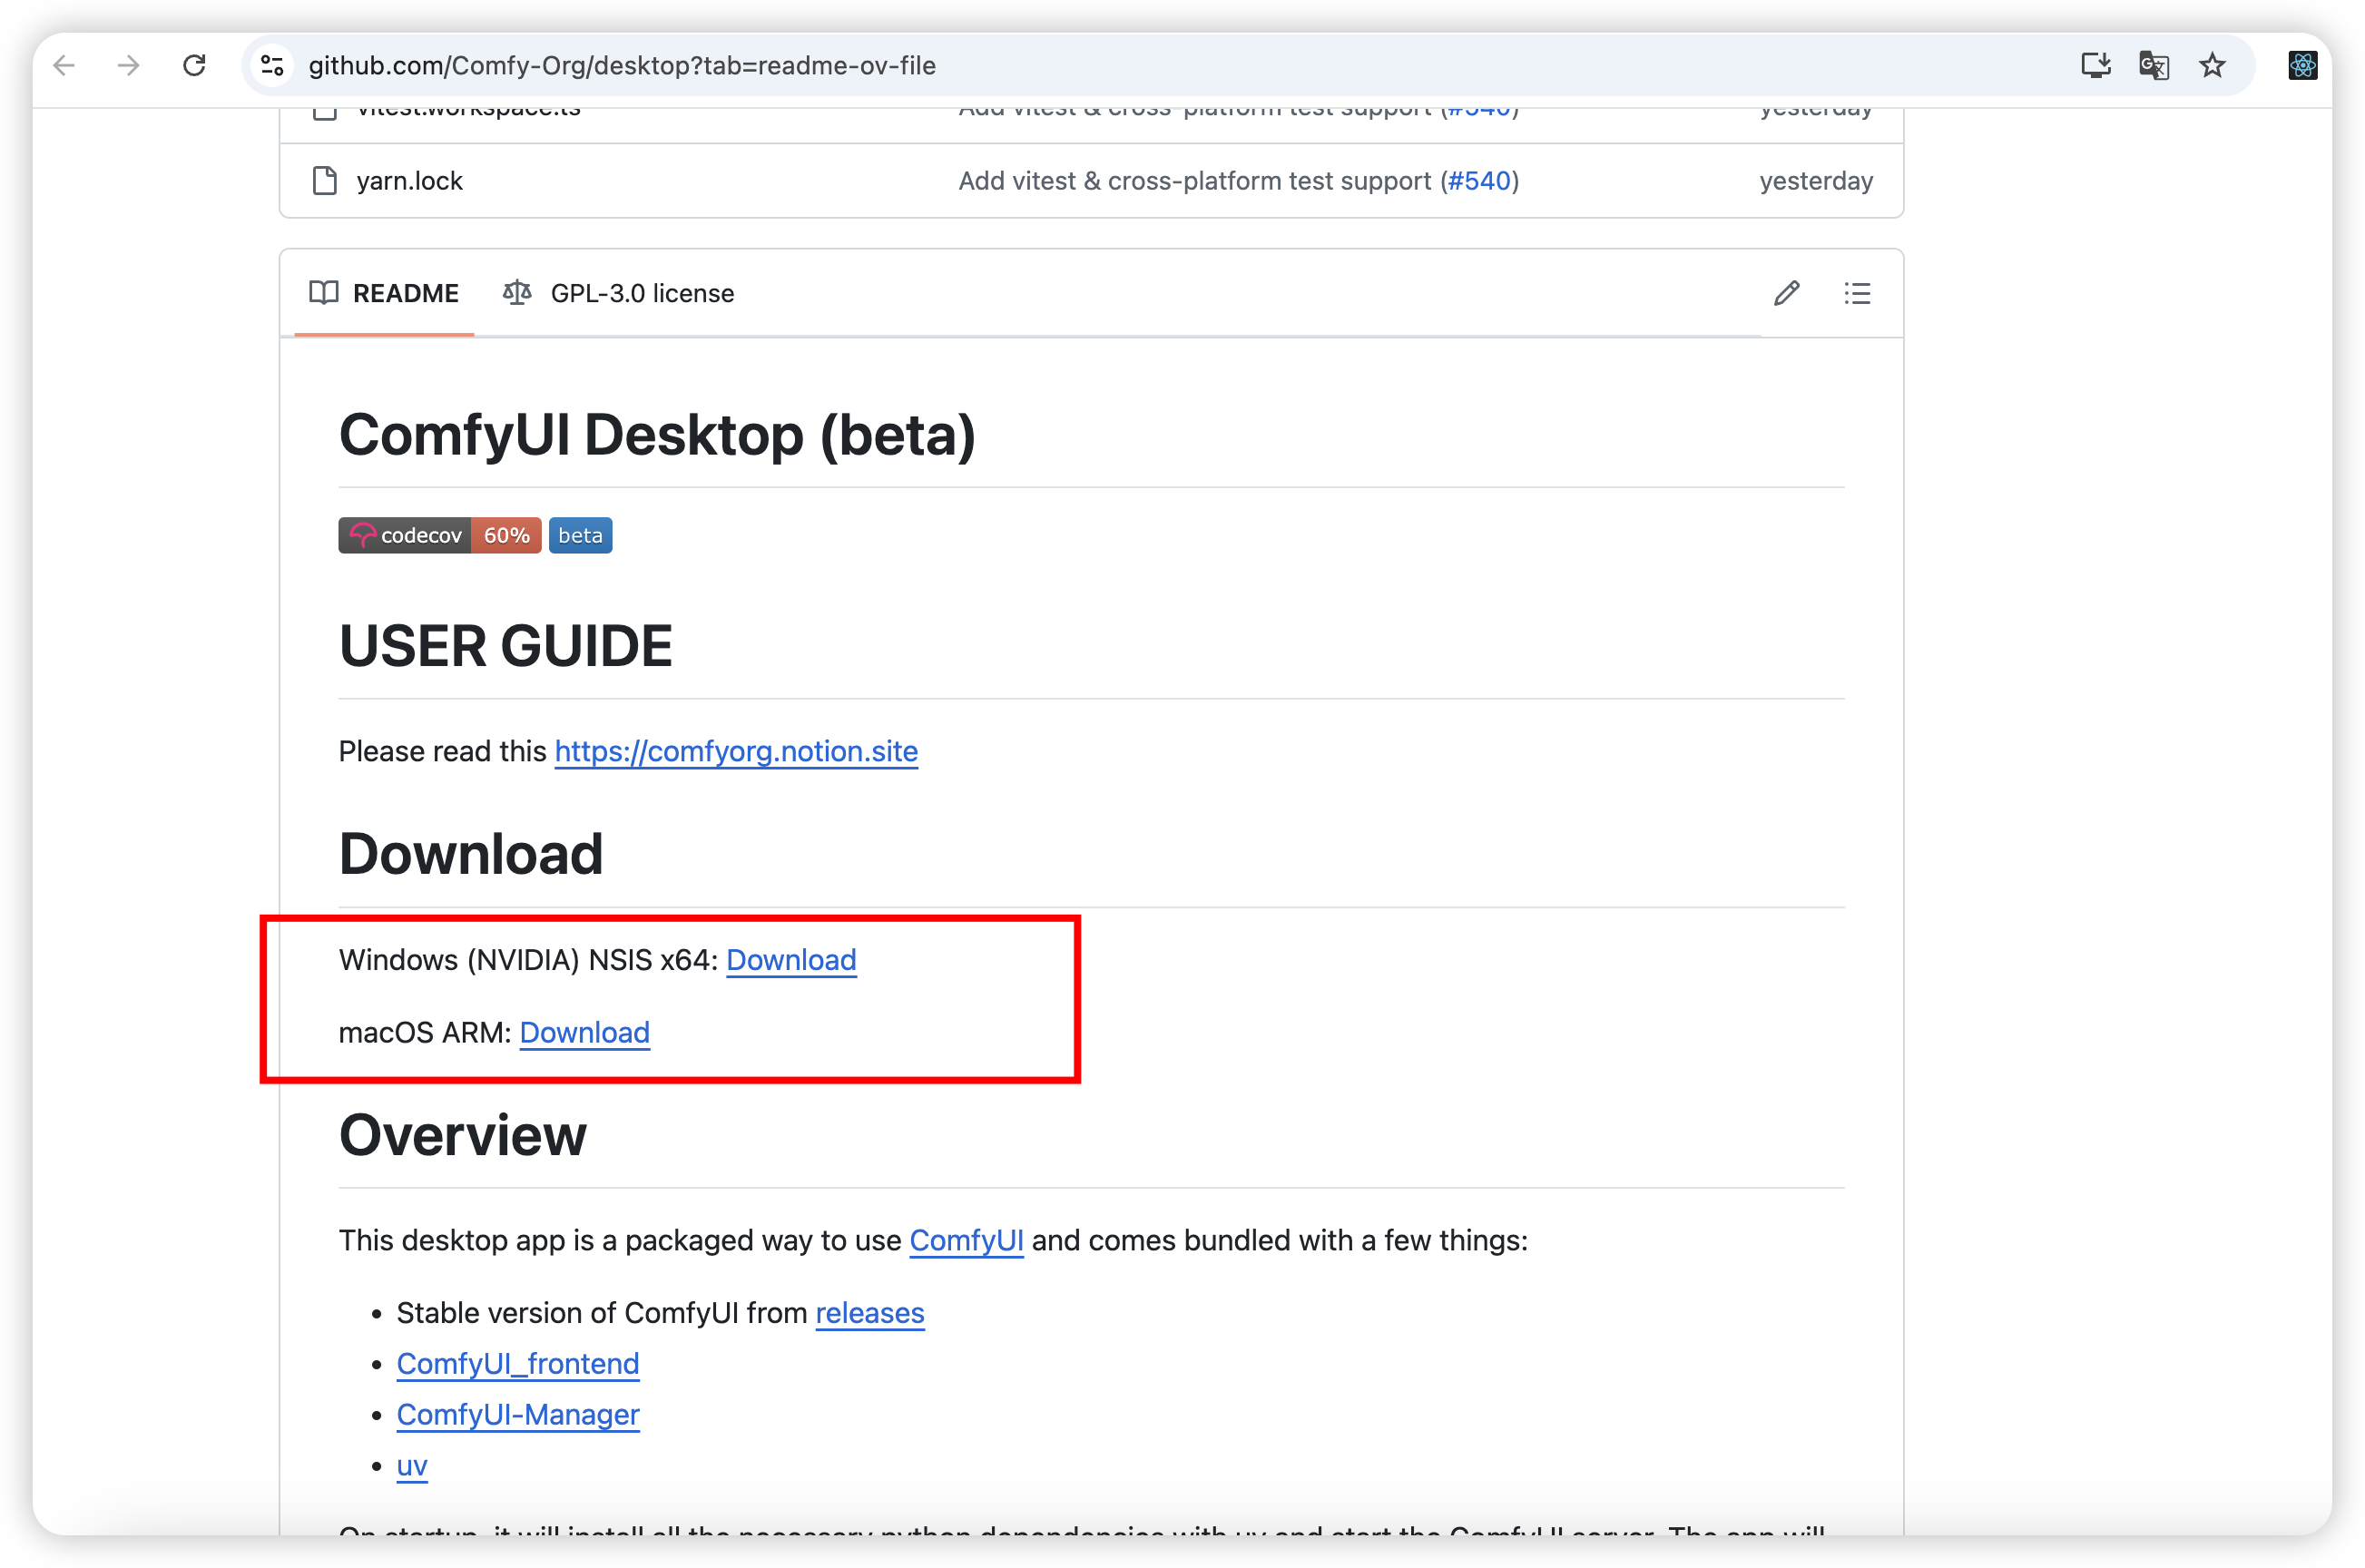Viewport: 2365px width, 1568px height.
Task: Click the browser back arrow
Action: pyautogui.click(x=64, y=66)
